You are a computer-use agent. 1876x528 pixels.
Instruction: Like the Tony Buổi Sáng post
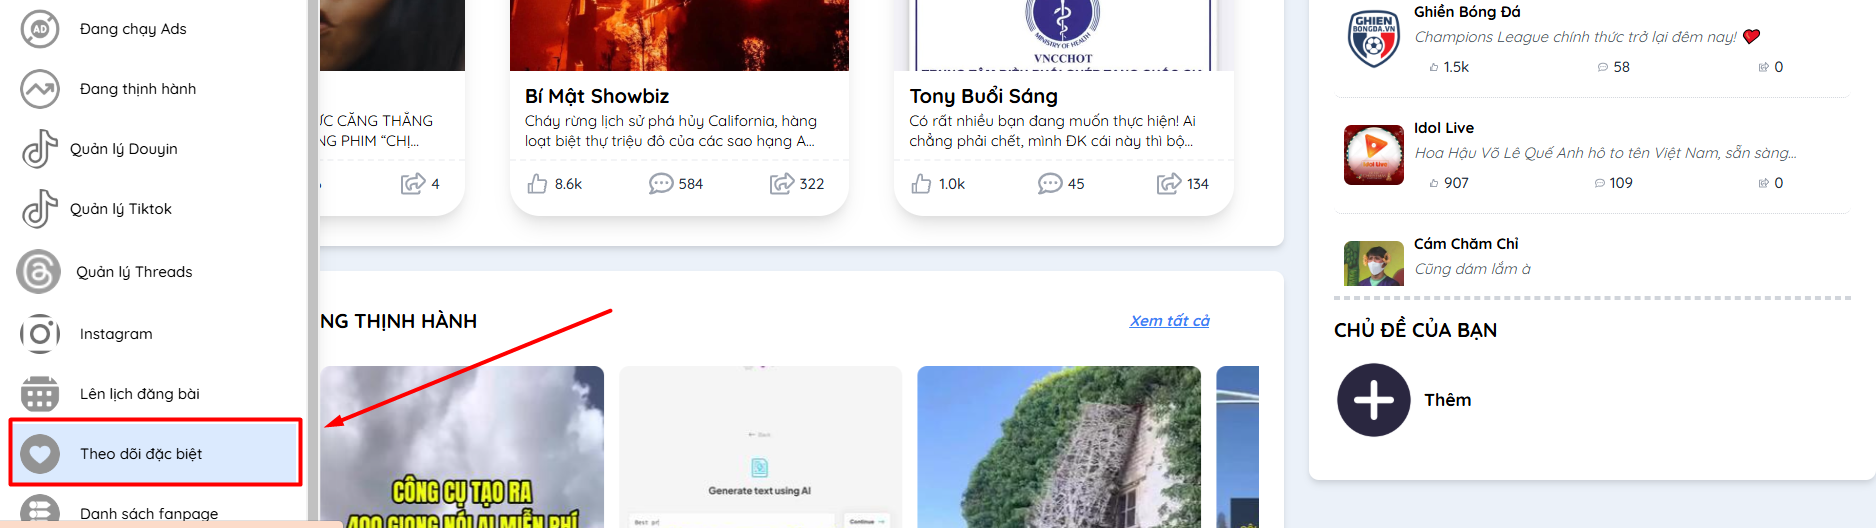[922, 184]
